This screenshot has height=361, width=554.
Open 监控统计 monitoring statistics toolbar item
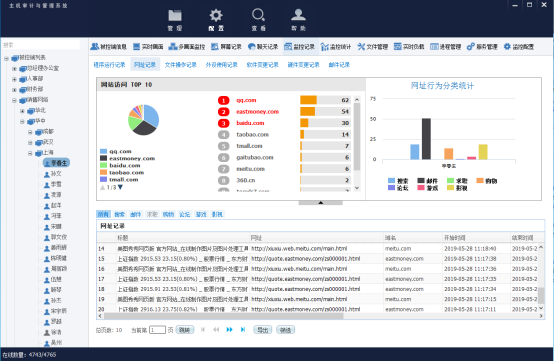point(336,47)
